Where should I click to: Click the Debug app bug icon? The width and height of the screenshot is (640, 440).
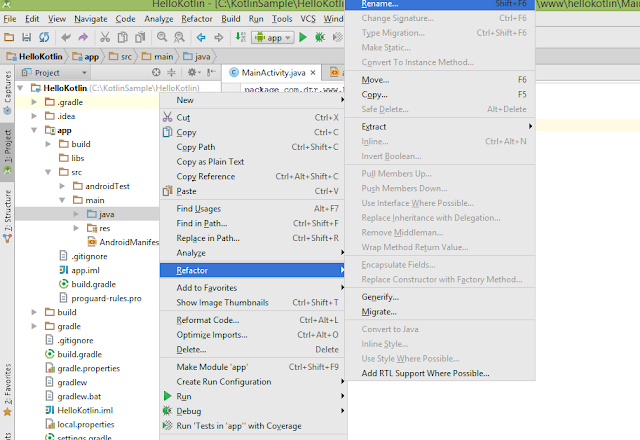[x=320, y=38]
